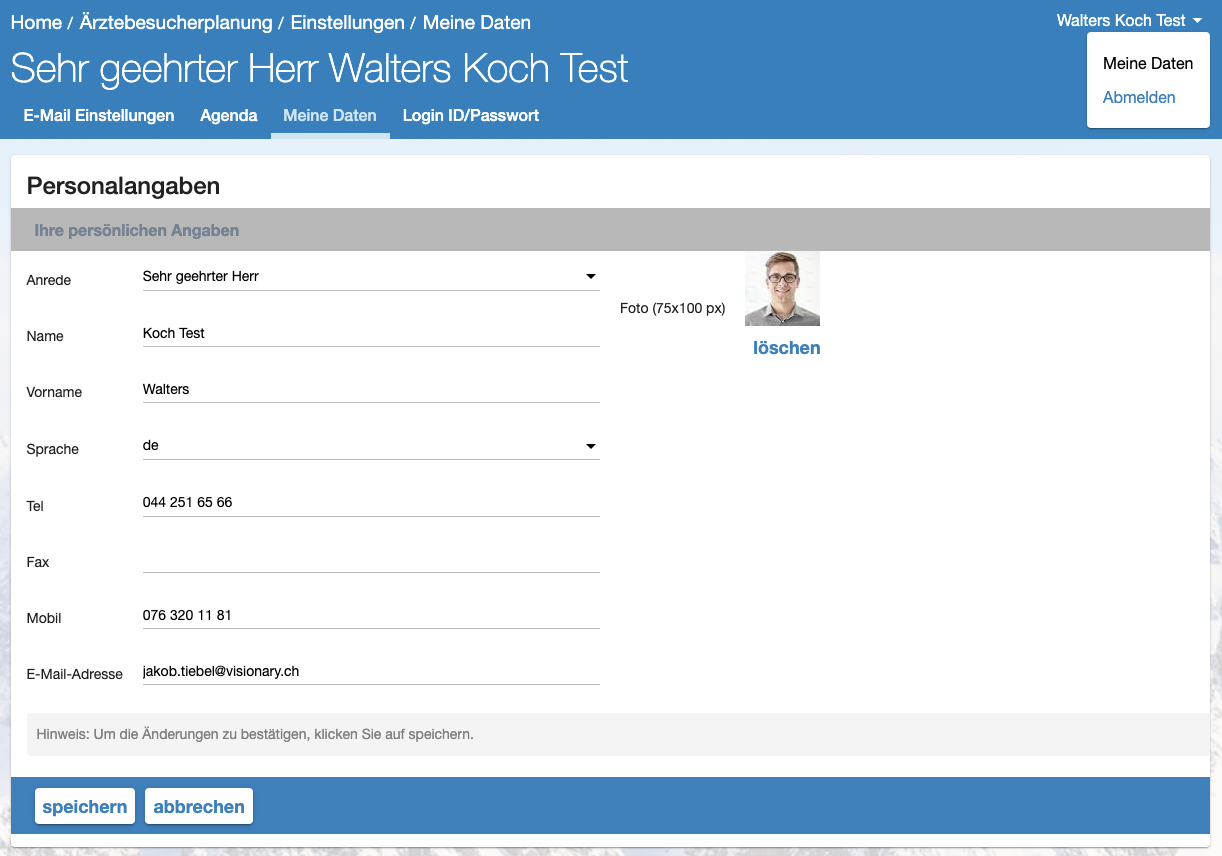Click the profile photo thumbnail

pyautogui.click(x=782, y=288)
